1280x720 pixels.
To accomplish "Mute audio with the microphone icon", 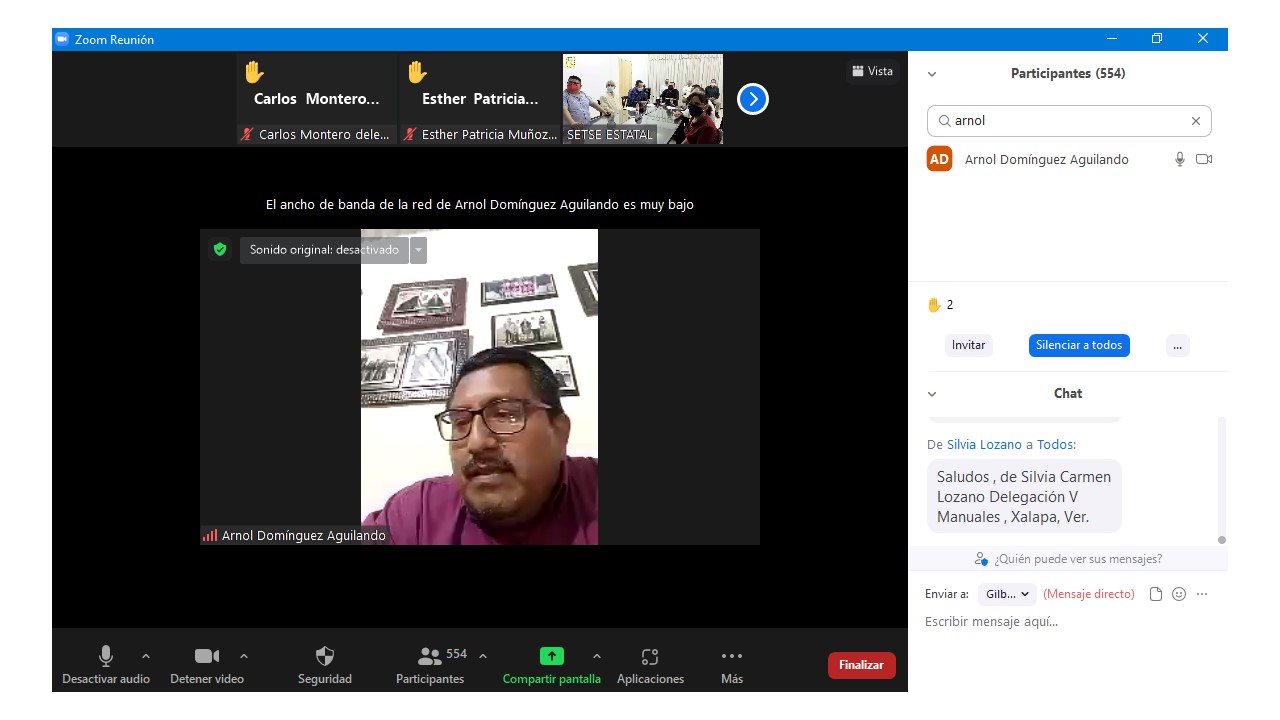I will [105, 656].
